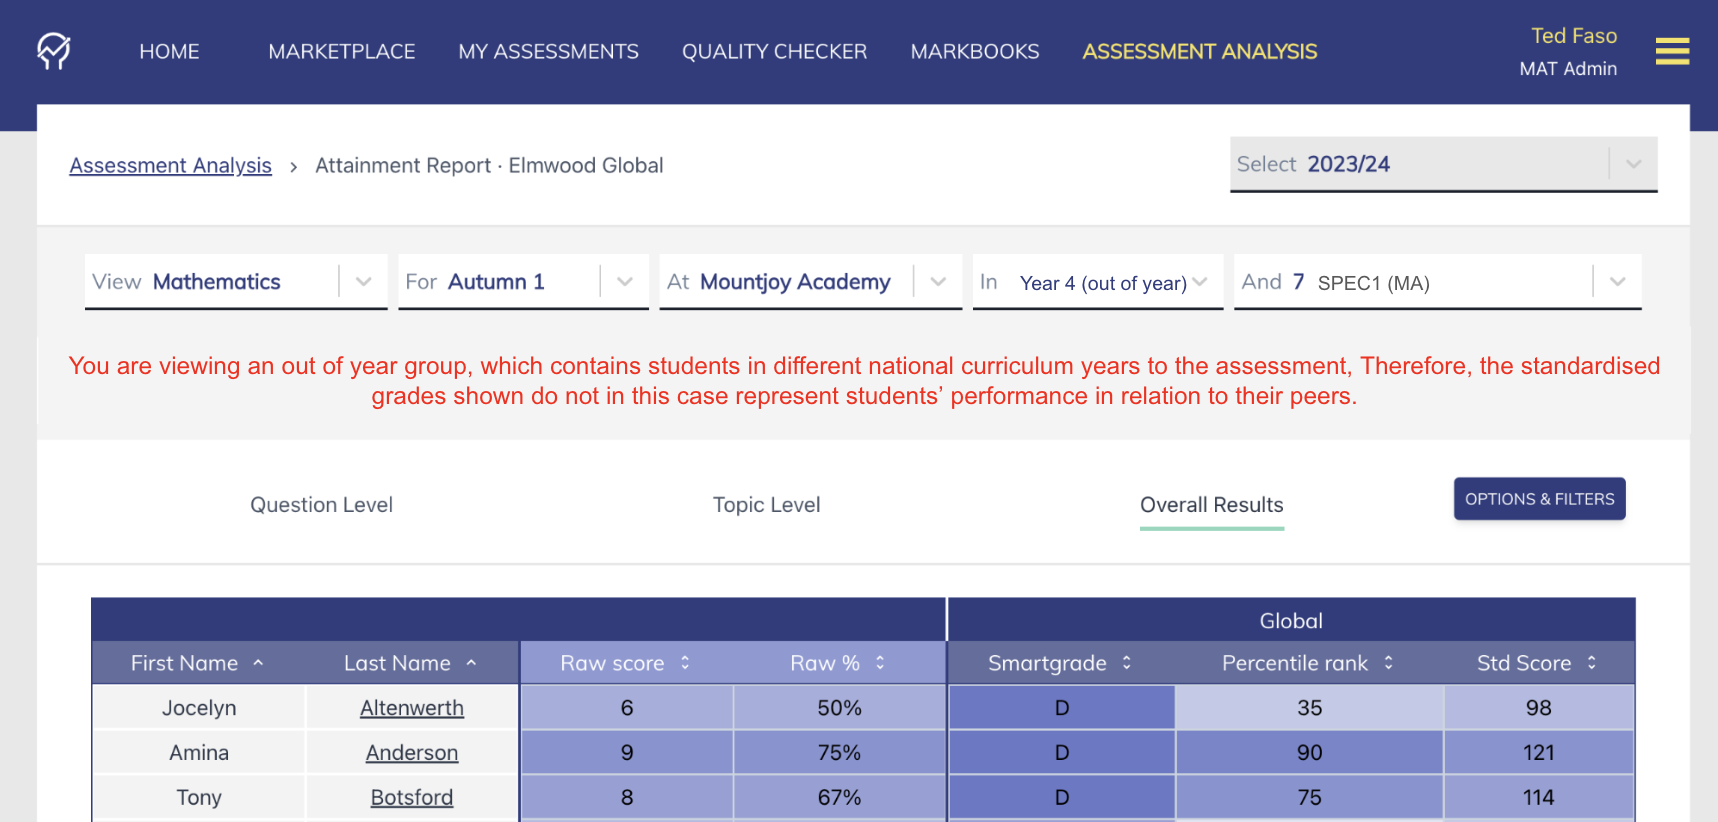Open the At Mountjoy Academy dropdown

coord(810,282)
